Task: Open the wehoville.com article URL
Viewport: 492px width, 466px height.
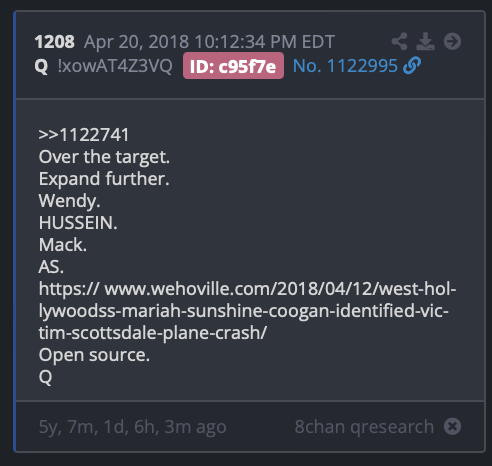Action: [247, 311]
